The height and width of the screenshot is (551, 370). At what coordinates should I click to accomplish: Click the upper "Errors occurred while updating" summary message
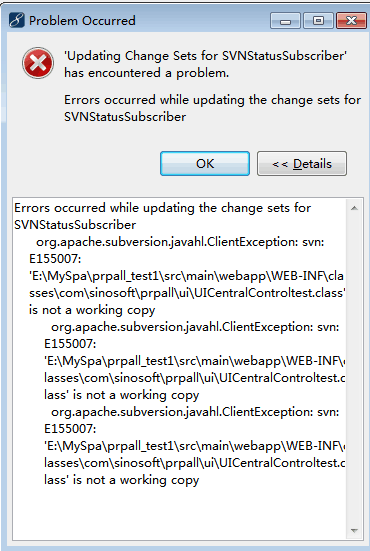click(212, 108)
